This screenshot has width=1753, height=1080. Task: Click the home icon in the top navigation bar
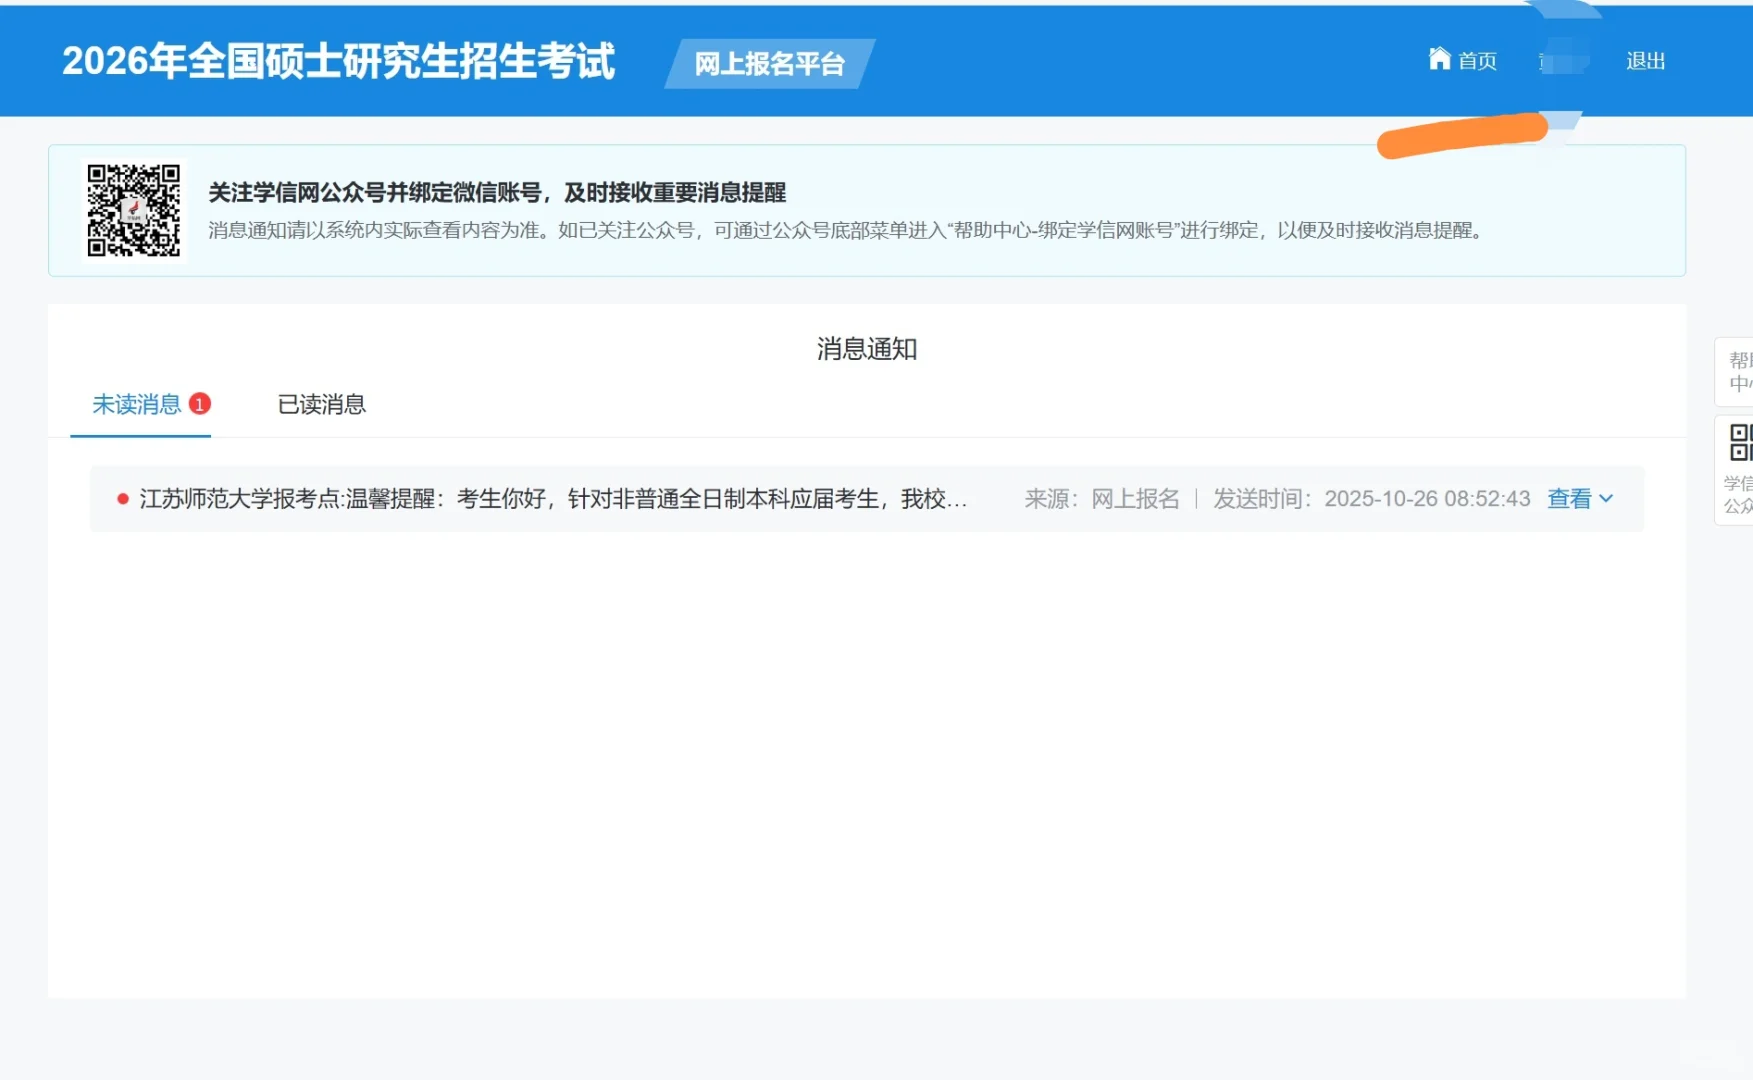click(1440, 60)
